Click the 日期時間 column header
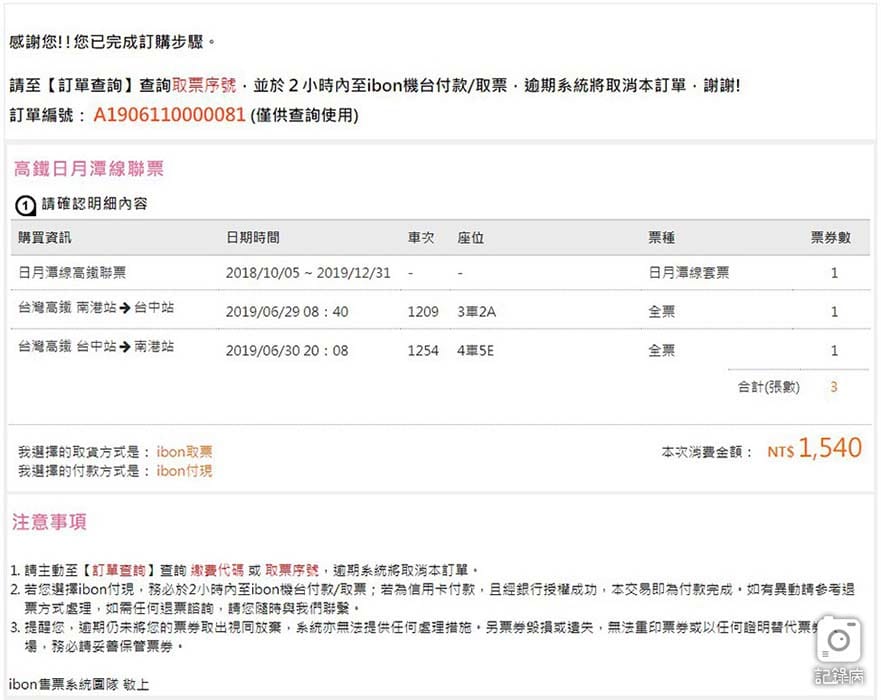 pyautogui.click(x=253, y=238)
